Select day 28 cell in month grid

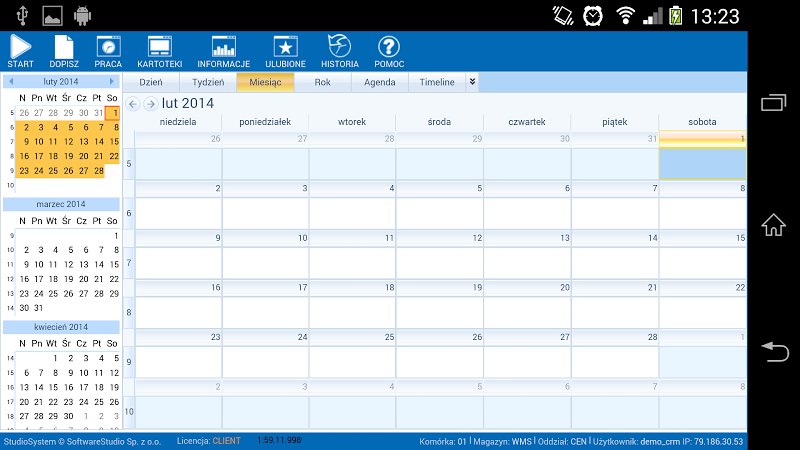pyautogui.click(x=615, y=354)
